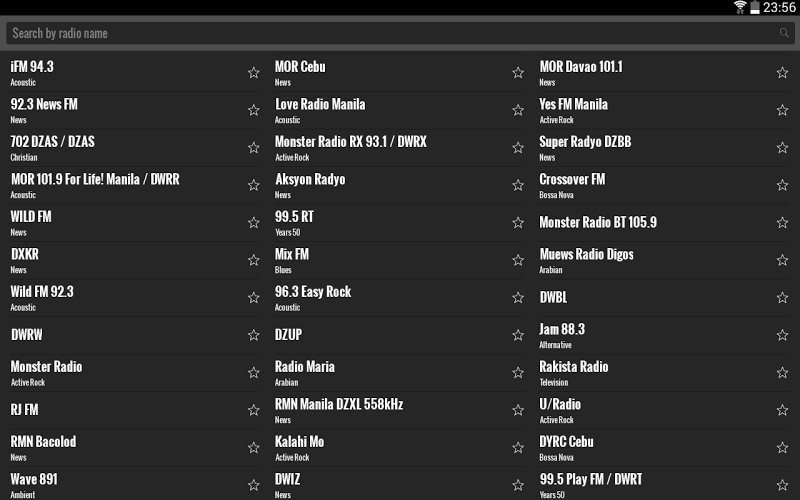This screenshot has width=800, height=500.
Task: Star iFM 94.3 as favorite
Action: point(253,73)
